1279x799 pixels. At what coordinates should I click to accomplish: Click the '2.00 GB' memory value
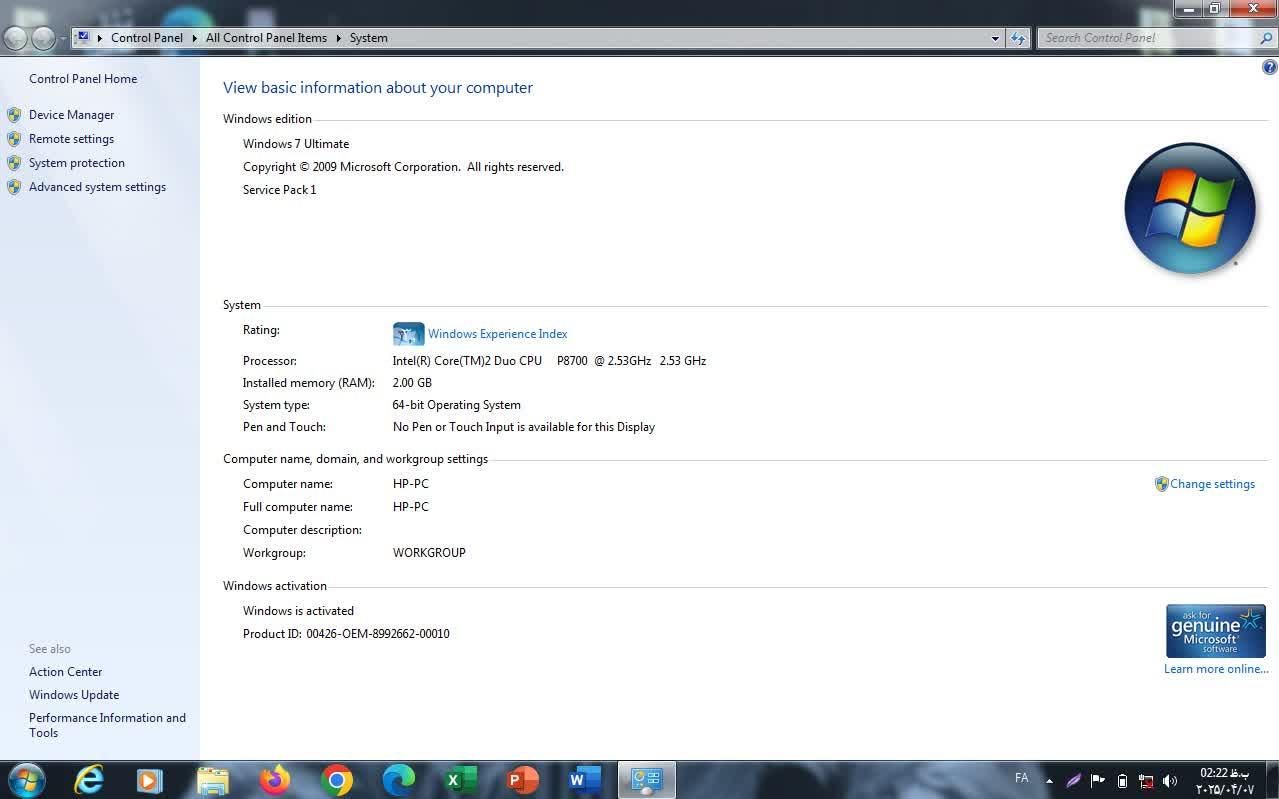(x=412, y=383)
